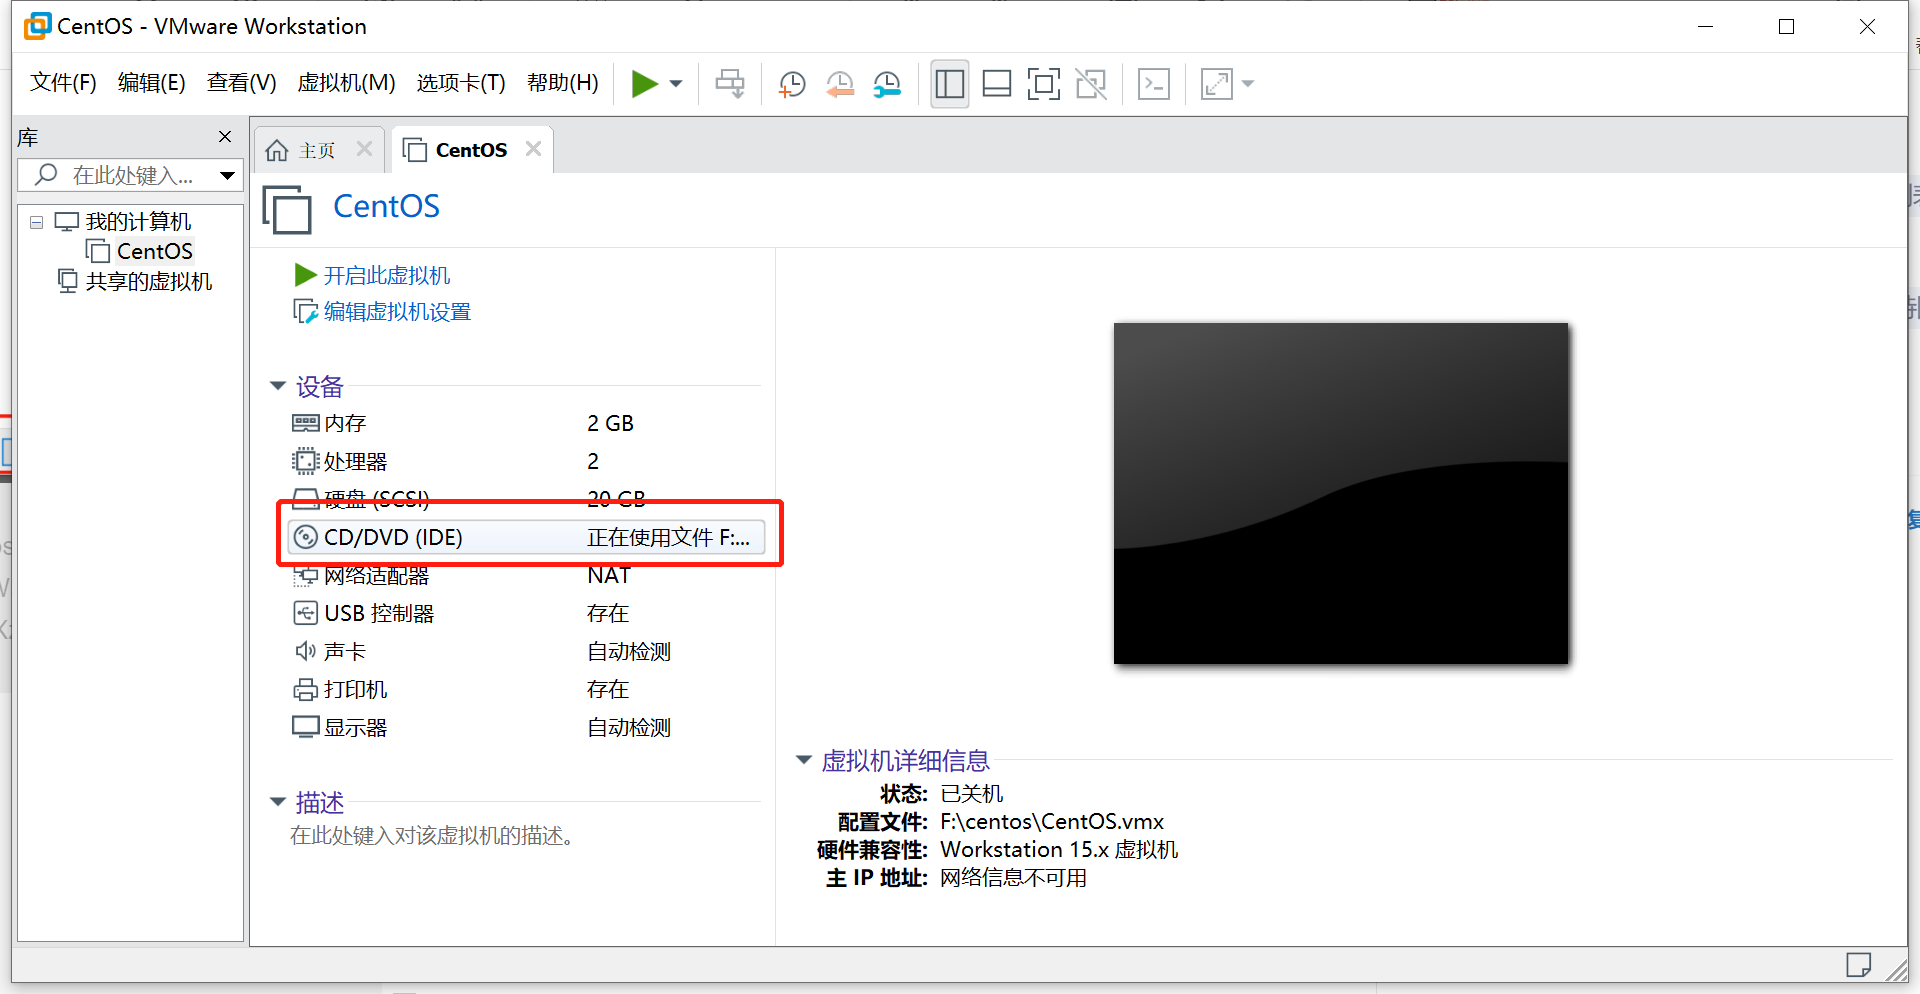The width and height of the screenshot is (1920, 994).
Task: Collapse the 虚拟机详细信息 section
Action: point(804,760)
